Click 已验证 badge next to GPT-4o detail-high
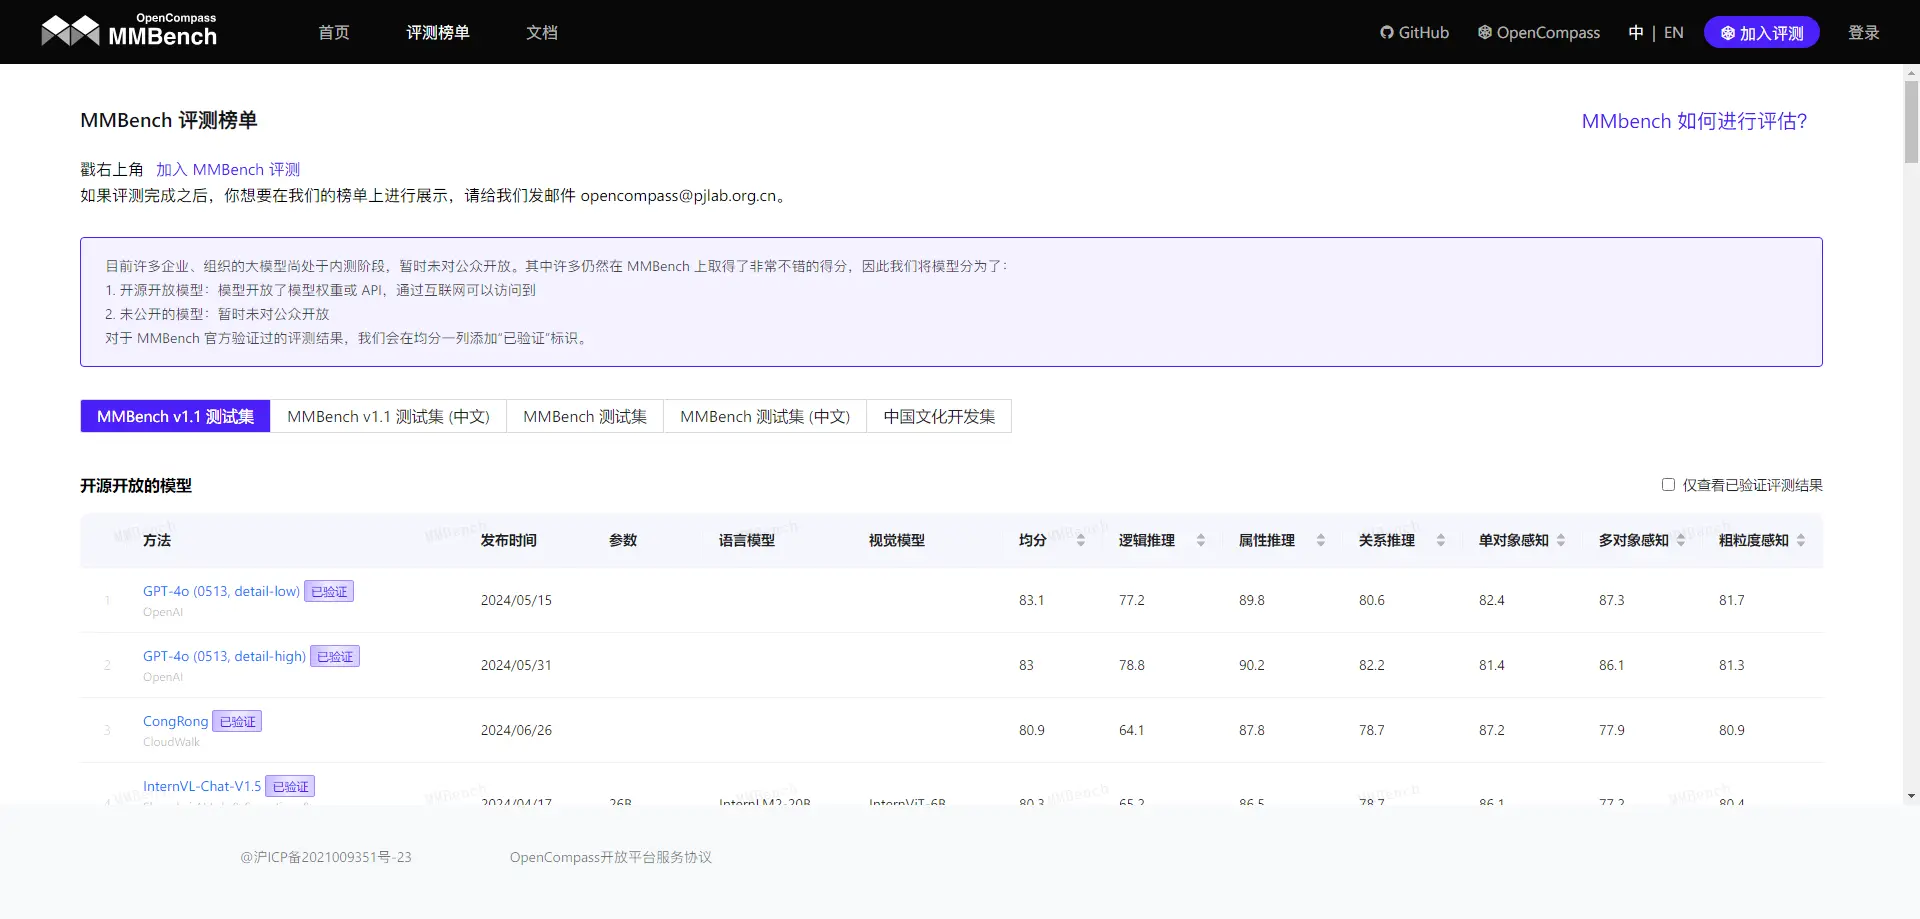 pyautogui.click(x=335, y=656)
